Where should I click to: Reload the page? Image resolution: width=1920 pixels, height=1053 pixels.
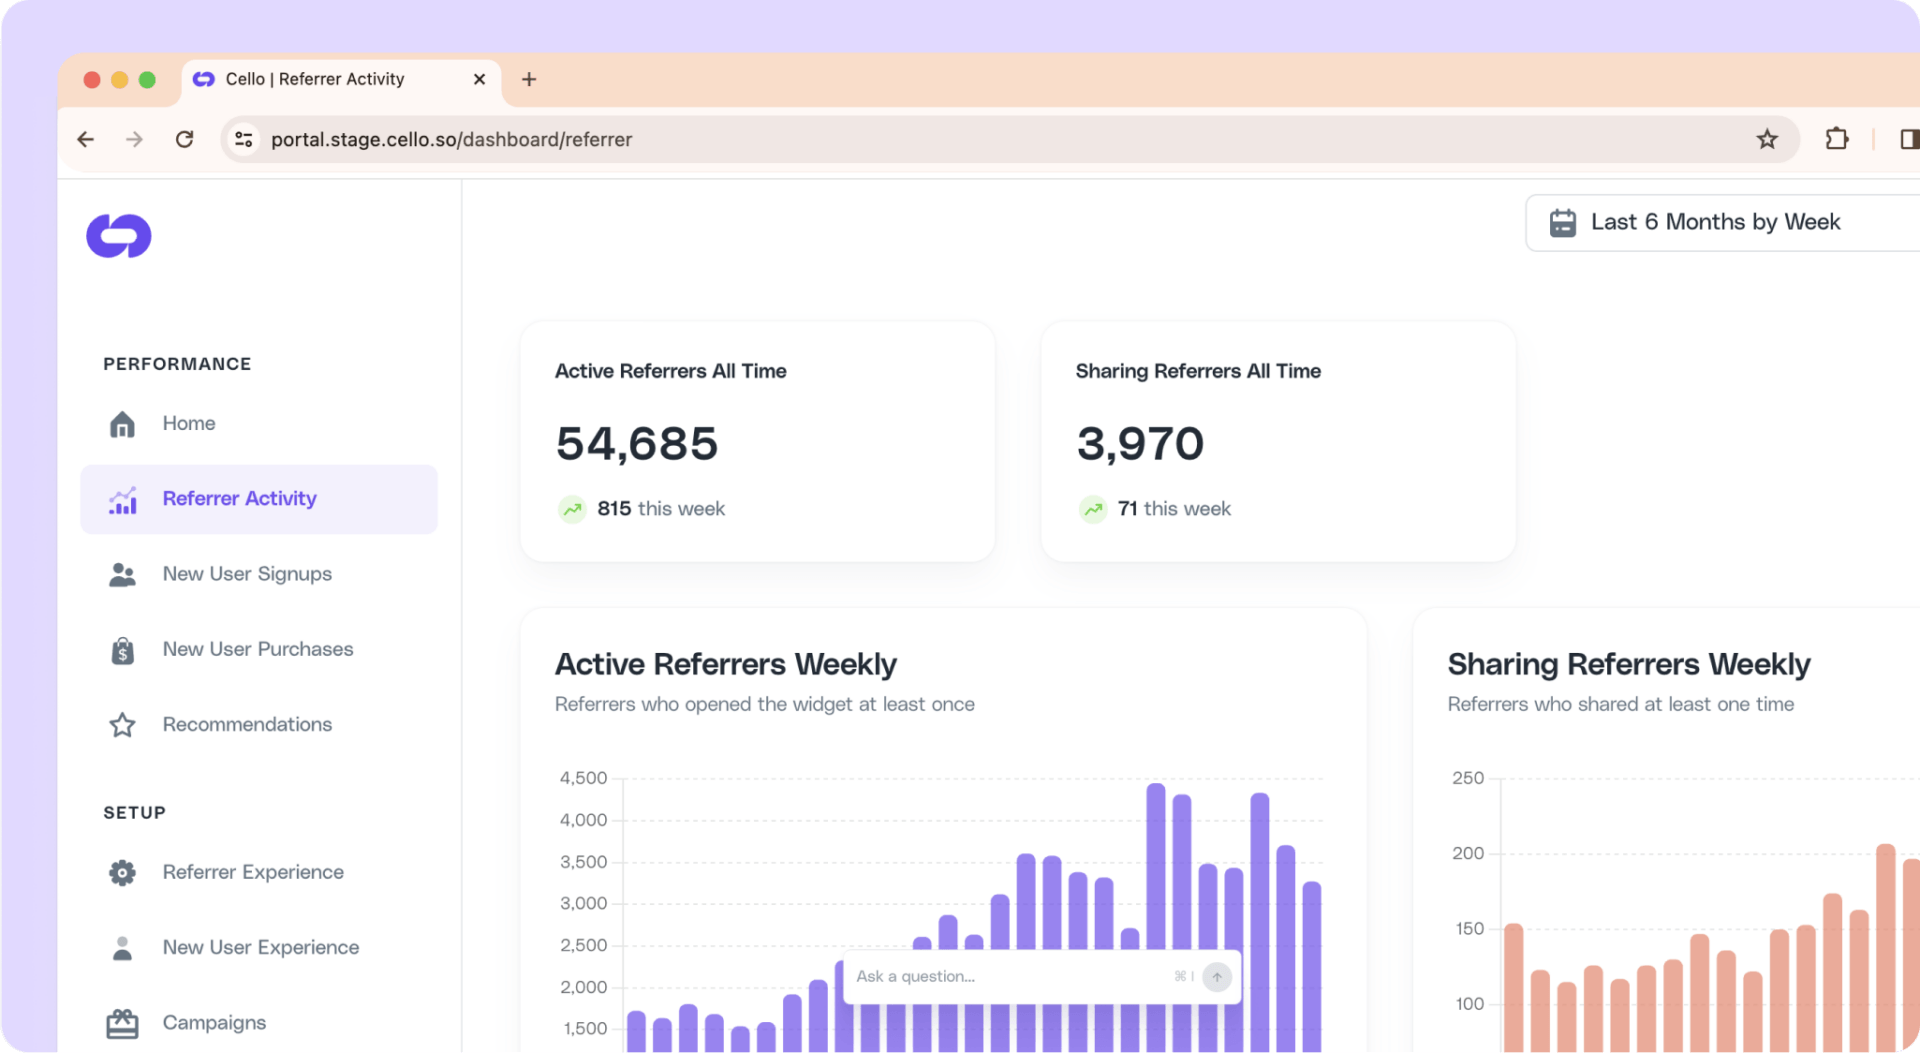point(184,139)
